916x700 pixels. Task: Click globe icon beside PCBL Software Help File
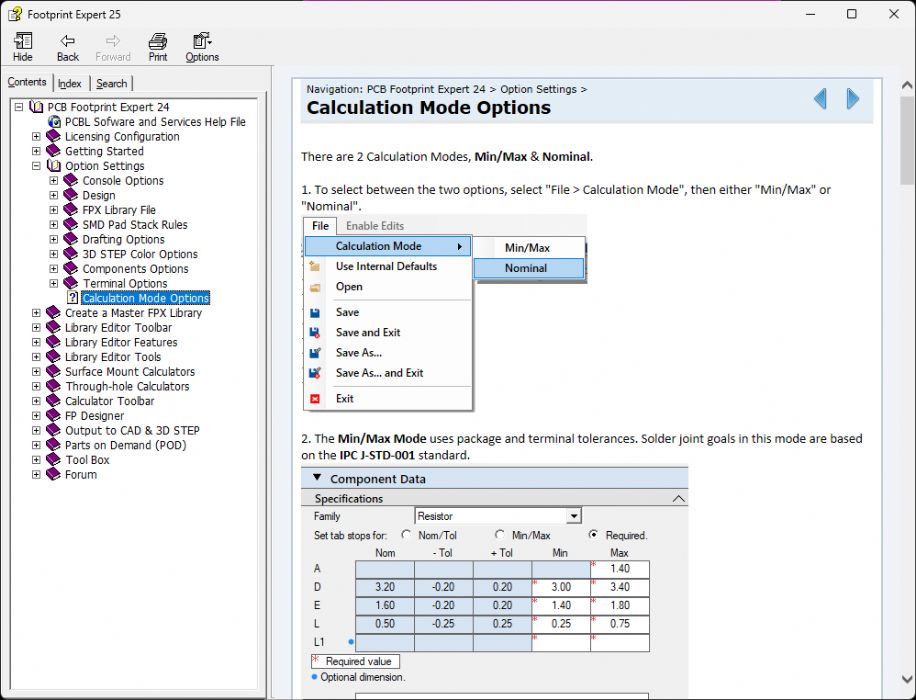click(54, 122)
